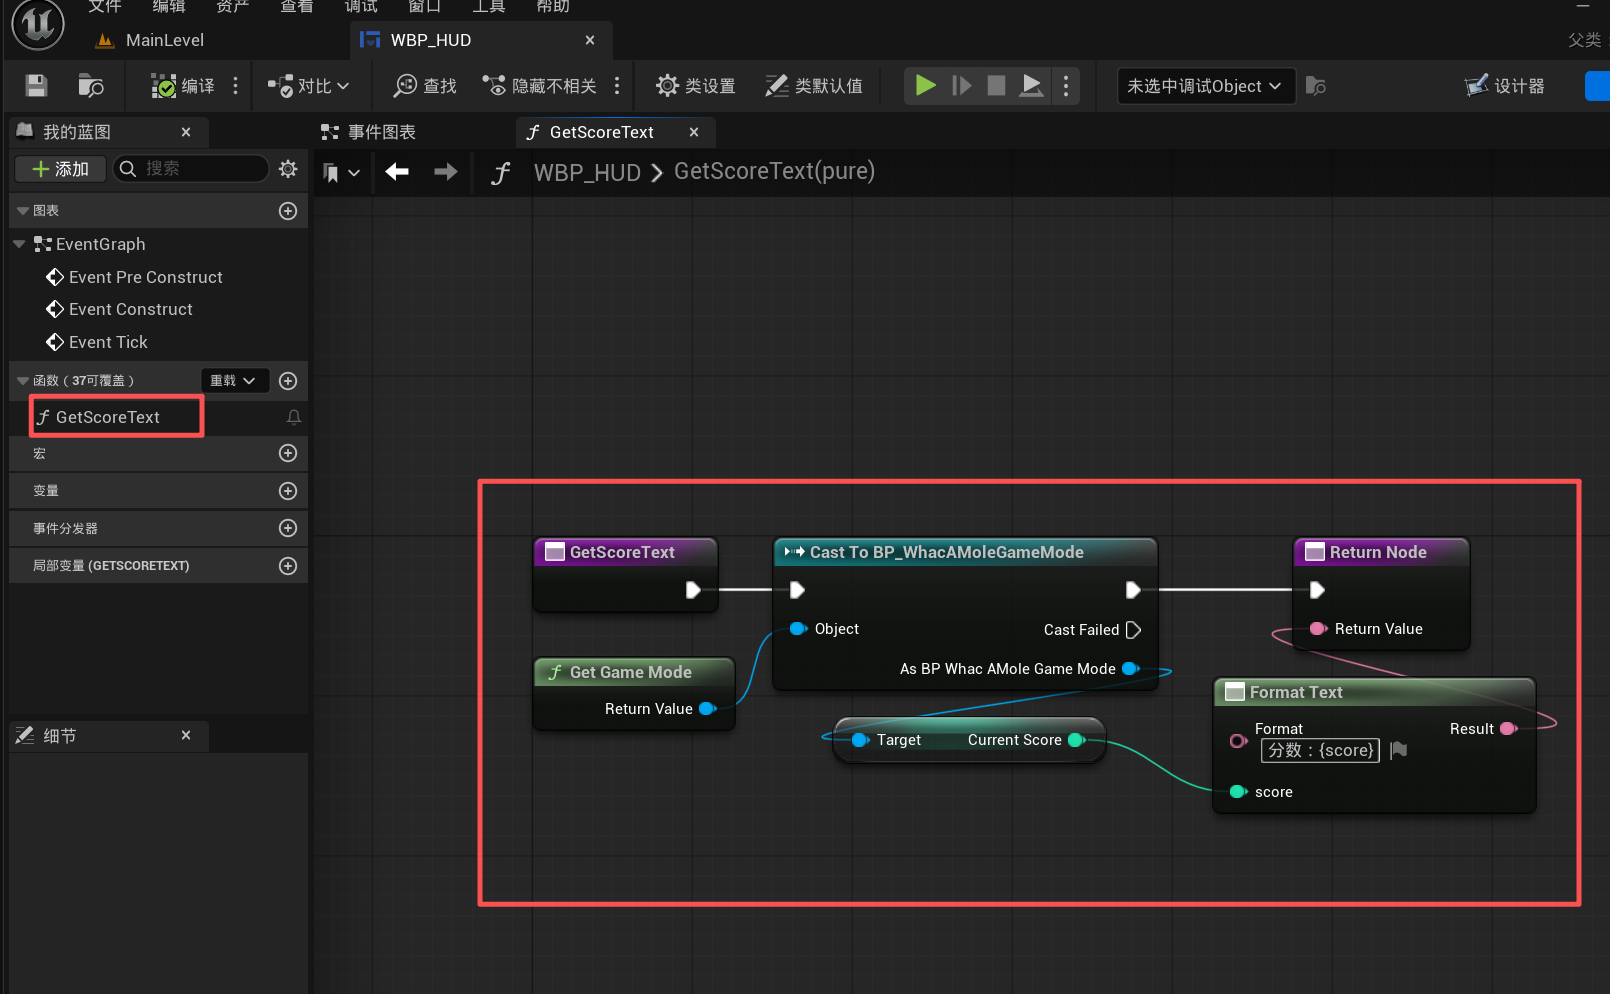
Task: Open the 事件图表 event graph tab
Action: pos(368,132)
